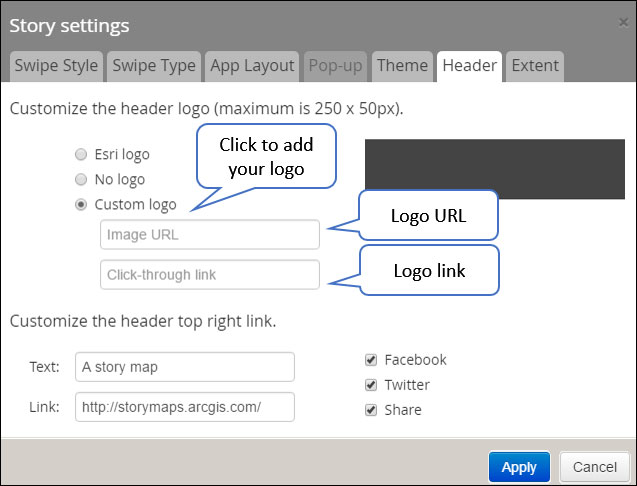Switch to the Extent tab
The width and height of the screenshot is (637, 486).
click(535, 66)
